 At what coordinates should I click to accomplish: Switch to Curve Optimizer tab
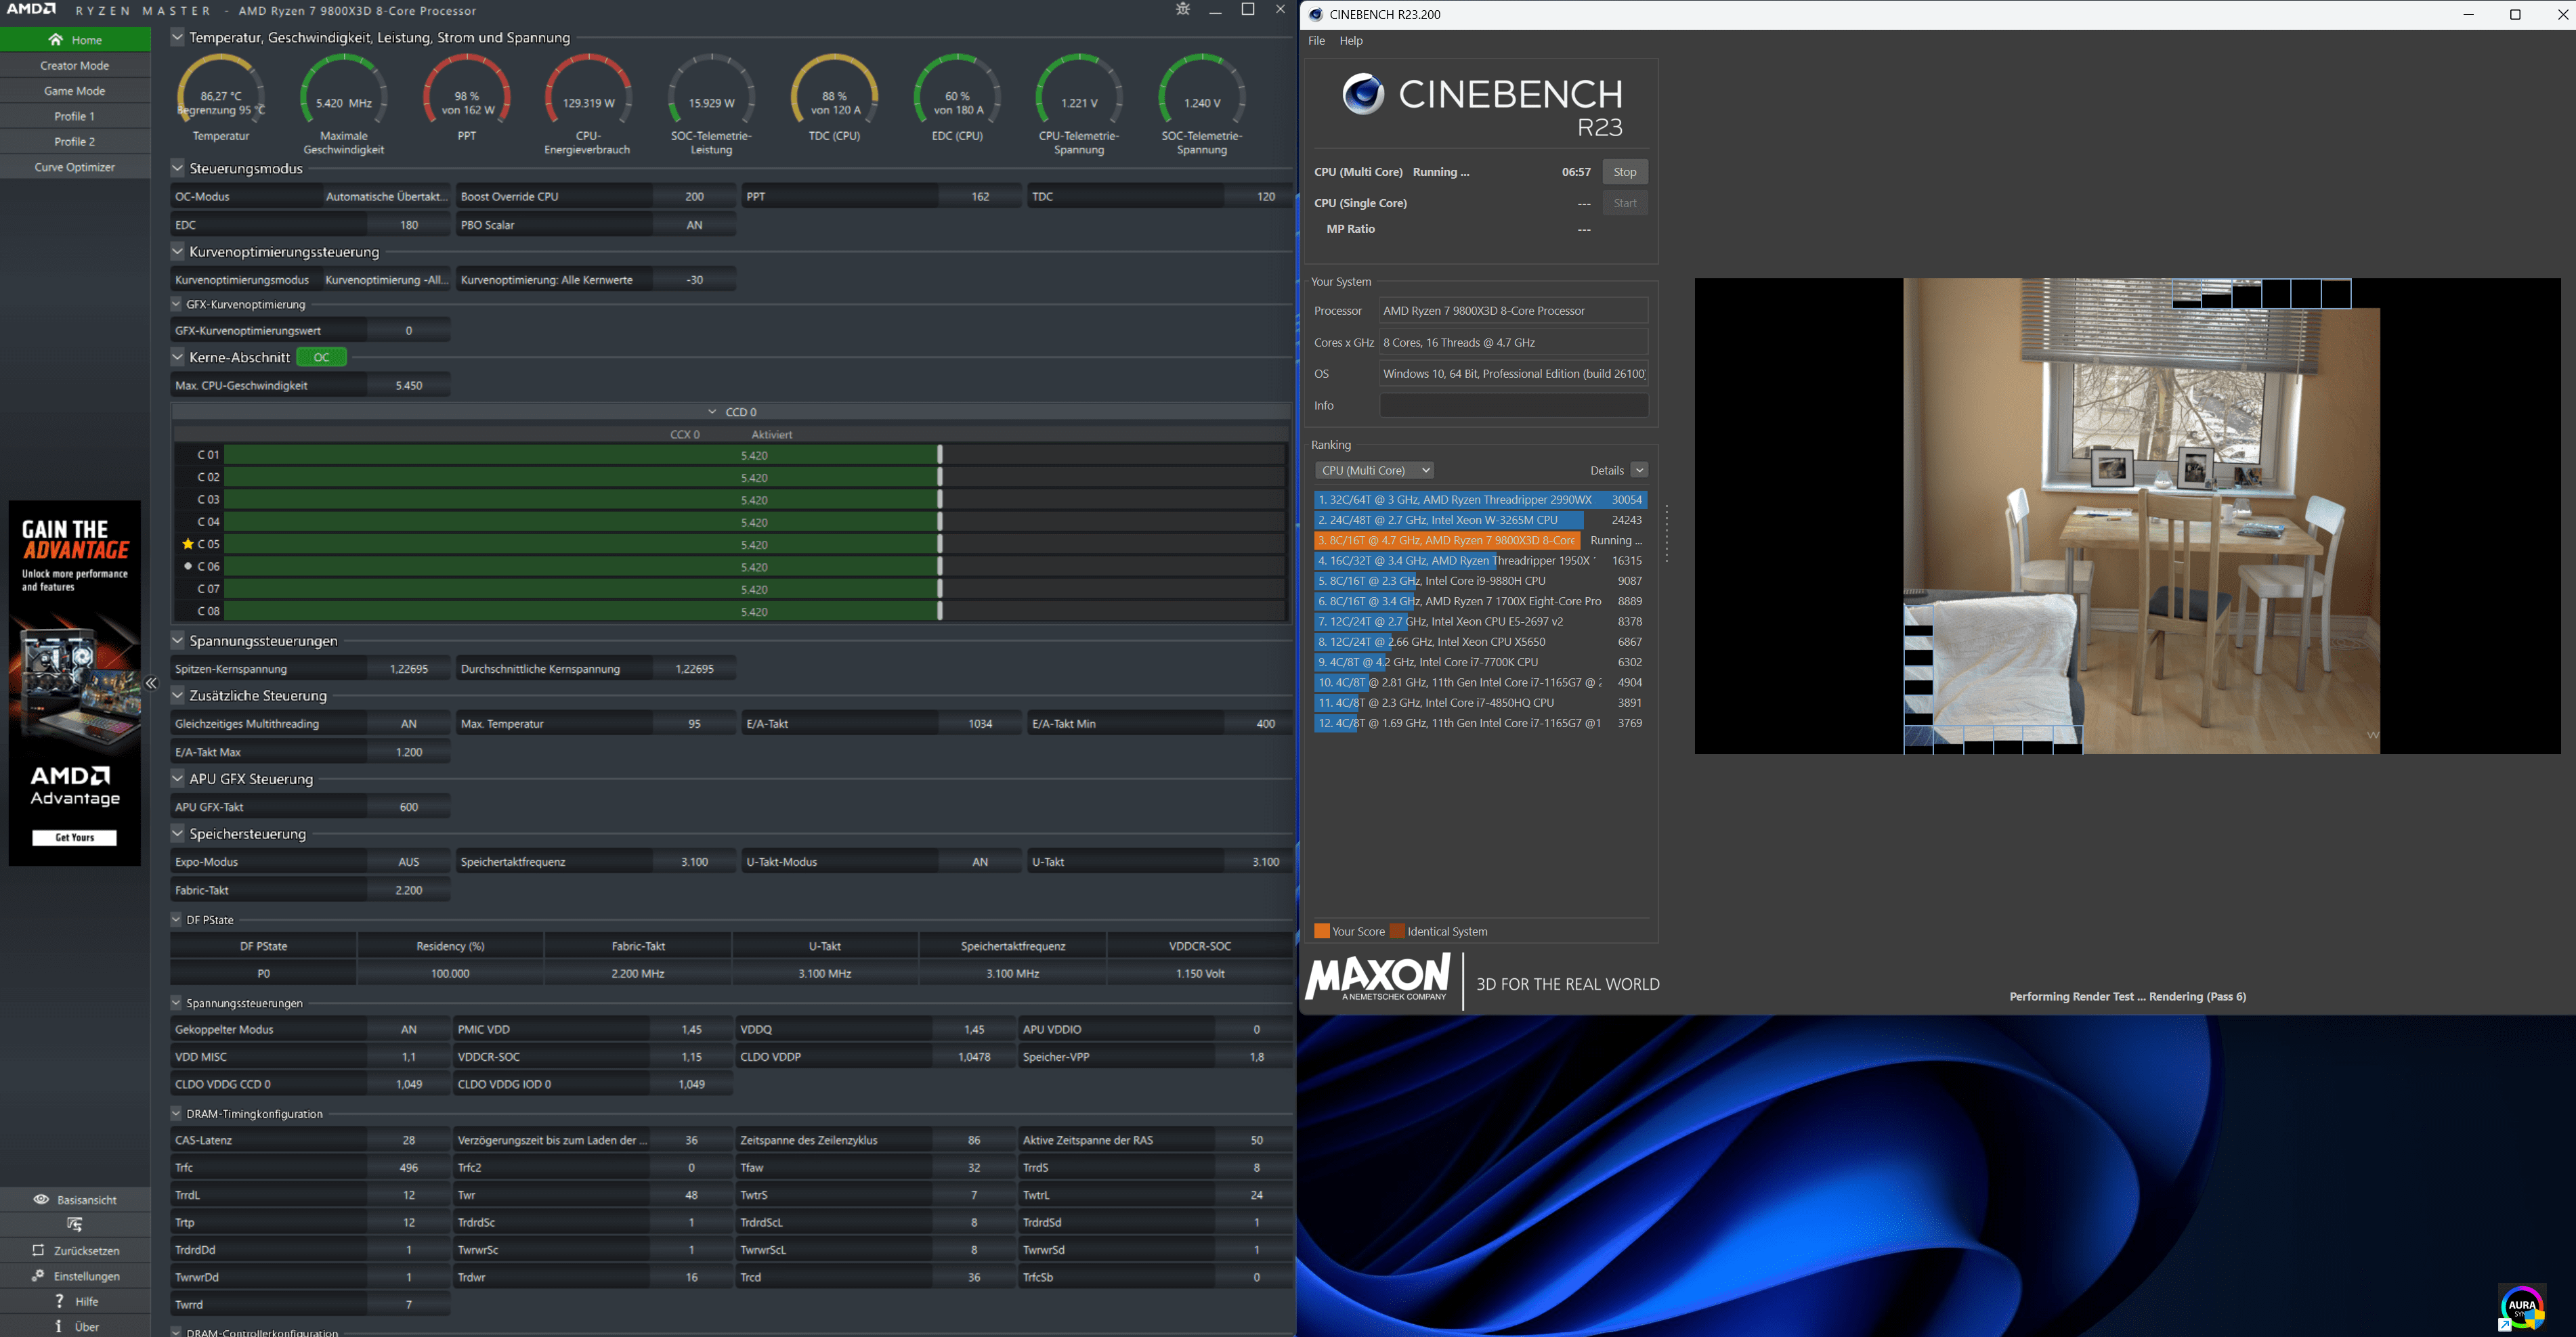pos(75,167)
